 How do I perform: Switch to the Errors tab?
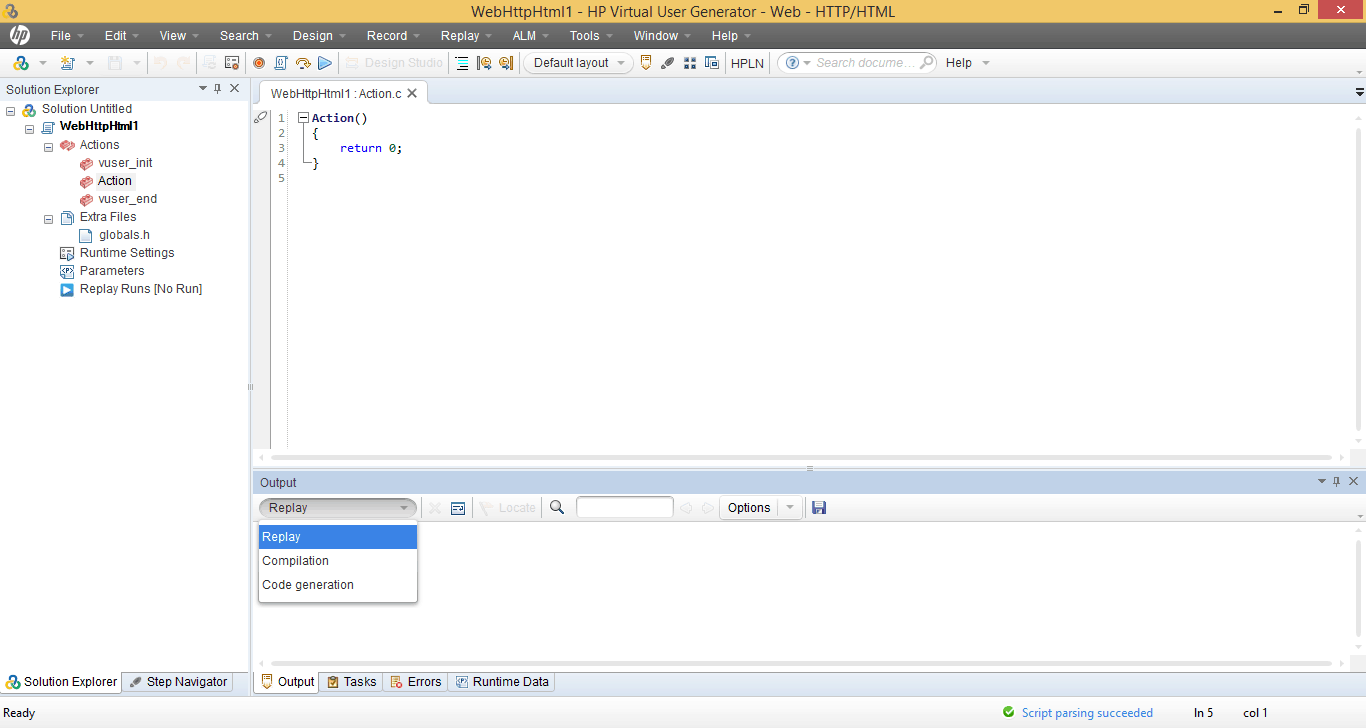[414, 682]
